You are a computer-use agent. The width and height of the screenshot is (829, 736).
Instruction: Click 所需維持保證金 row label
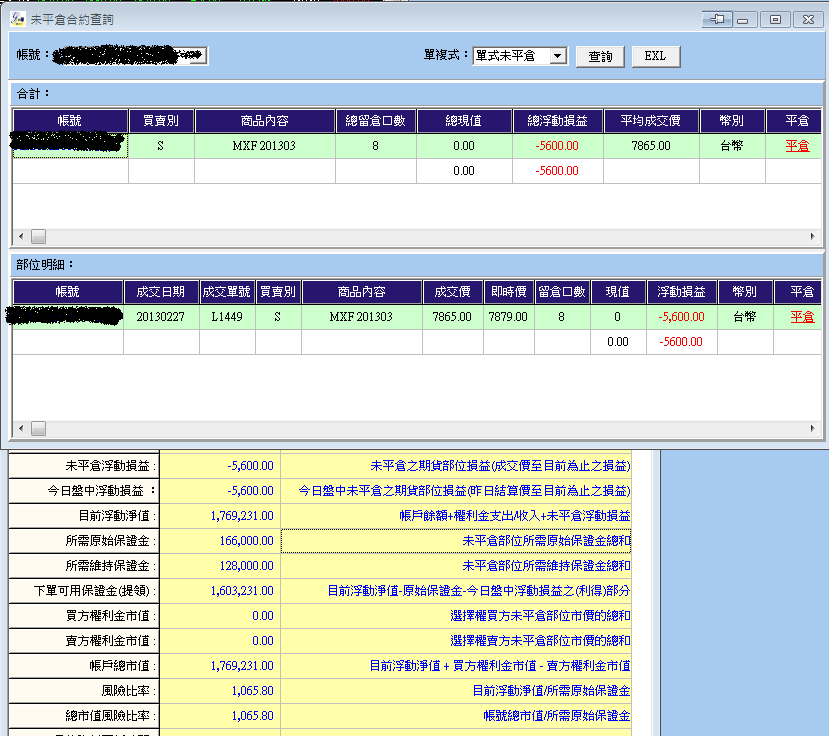[x=84, y=566]
